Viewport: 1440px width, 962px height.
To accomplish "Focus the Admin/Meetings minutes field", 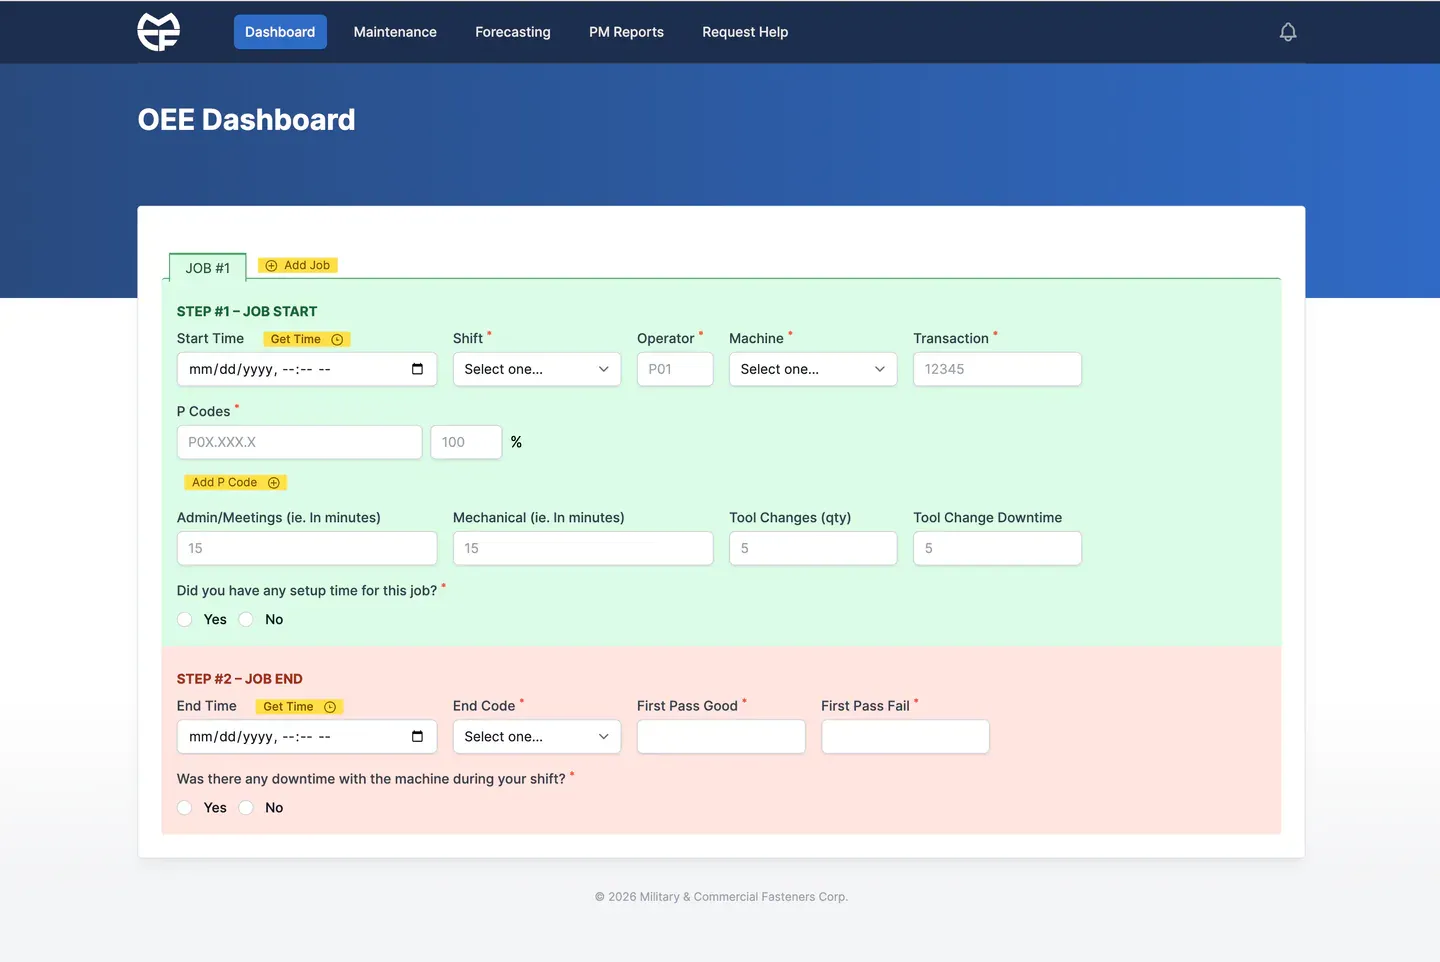I will tap(307, 548).
